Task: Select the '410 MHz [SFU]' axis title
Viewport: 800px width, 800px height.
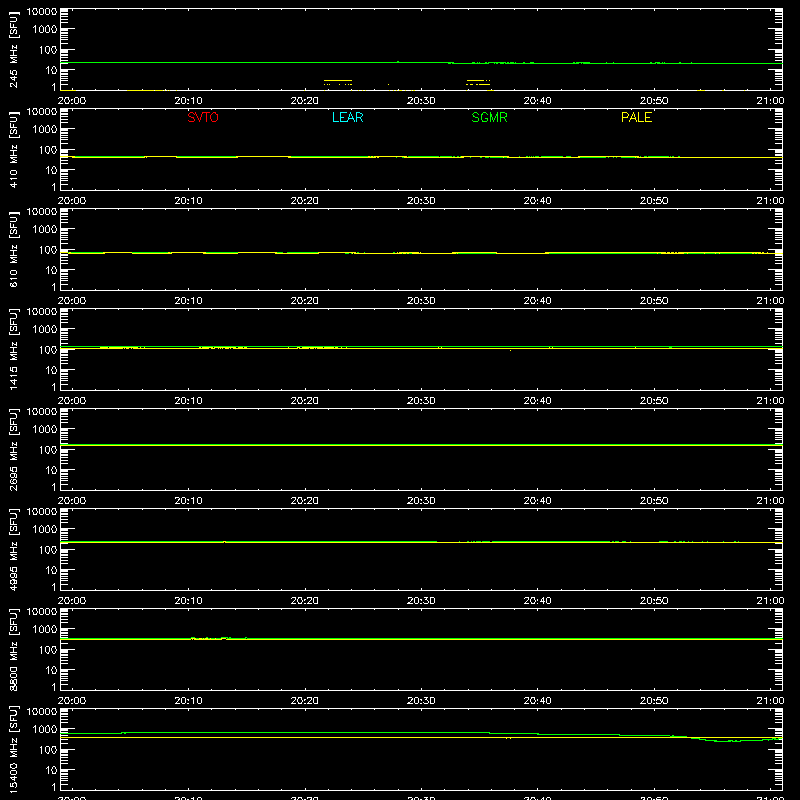Action: (13, 149)
